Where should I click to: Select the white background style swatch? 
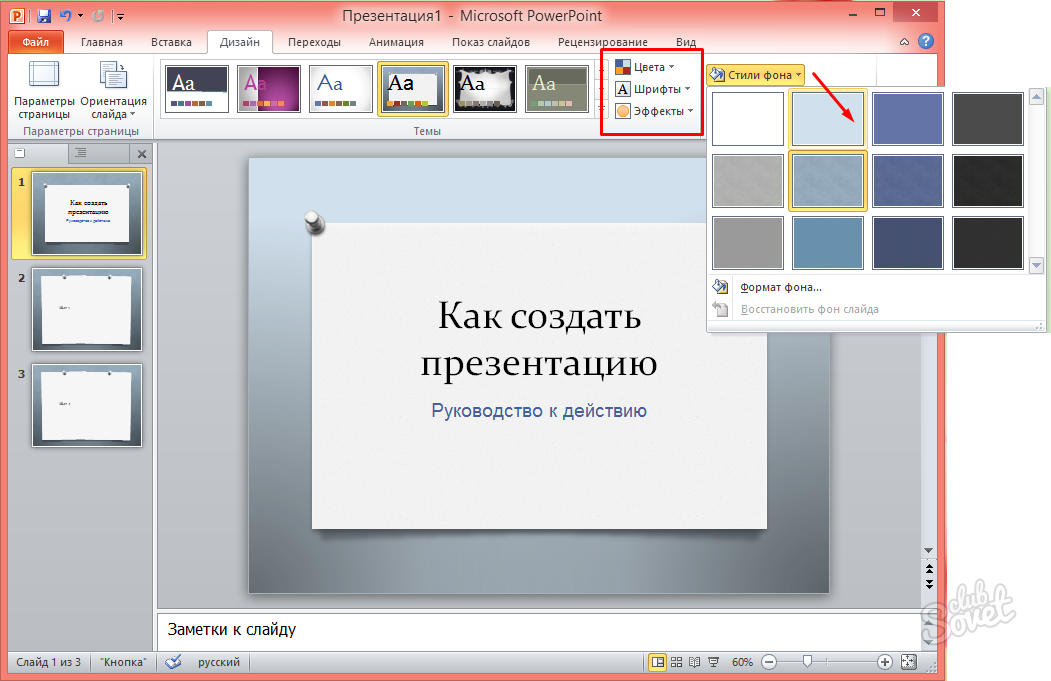(748, 119)
